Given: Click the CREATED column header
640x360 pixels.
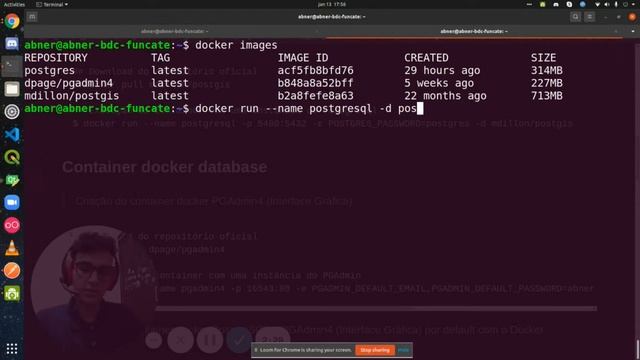Looking at the screenshot, I should (426, 58).
